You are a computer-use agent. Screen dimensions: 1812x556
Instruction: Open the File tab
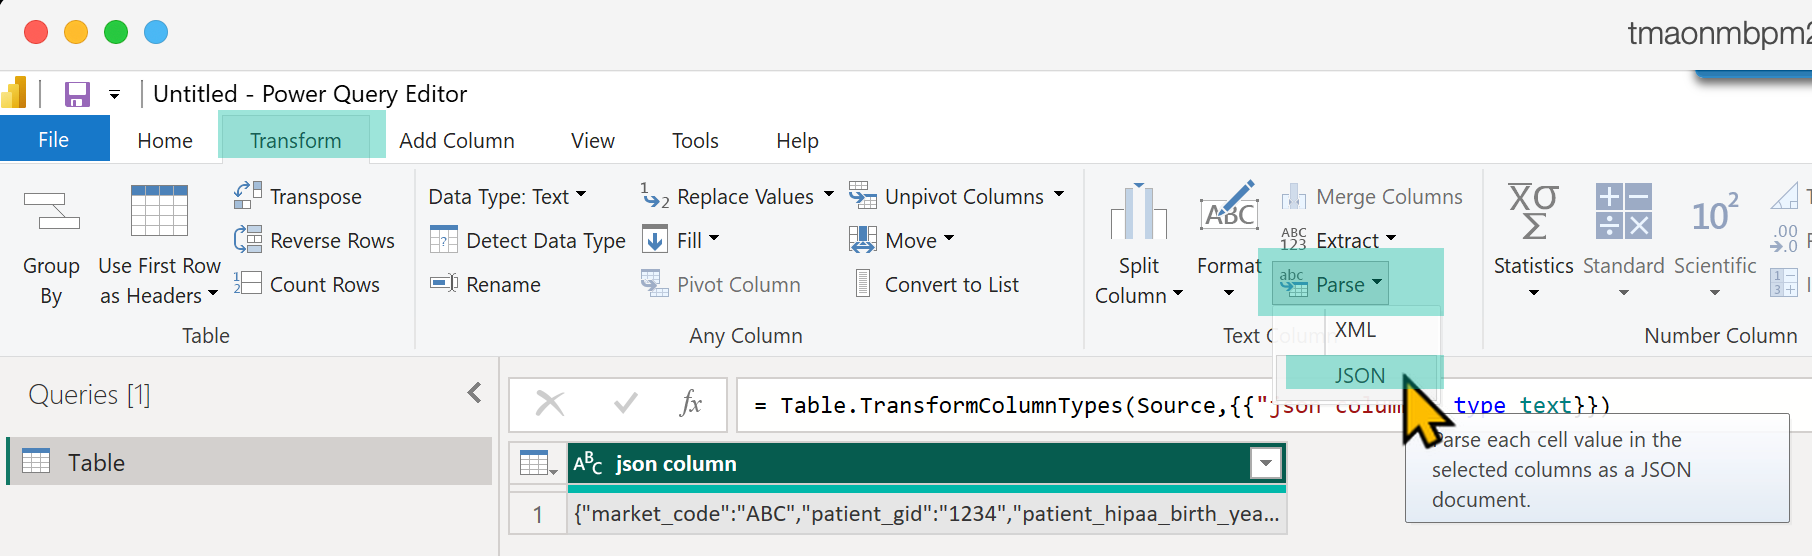tap(54, 139)
